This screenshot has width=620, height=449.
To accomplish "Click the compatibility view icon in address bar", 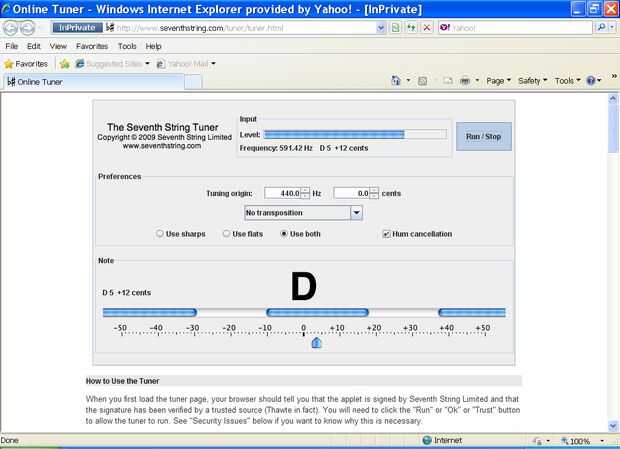I will [396, 28].
